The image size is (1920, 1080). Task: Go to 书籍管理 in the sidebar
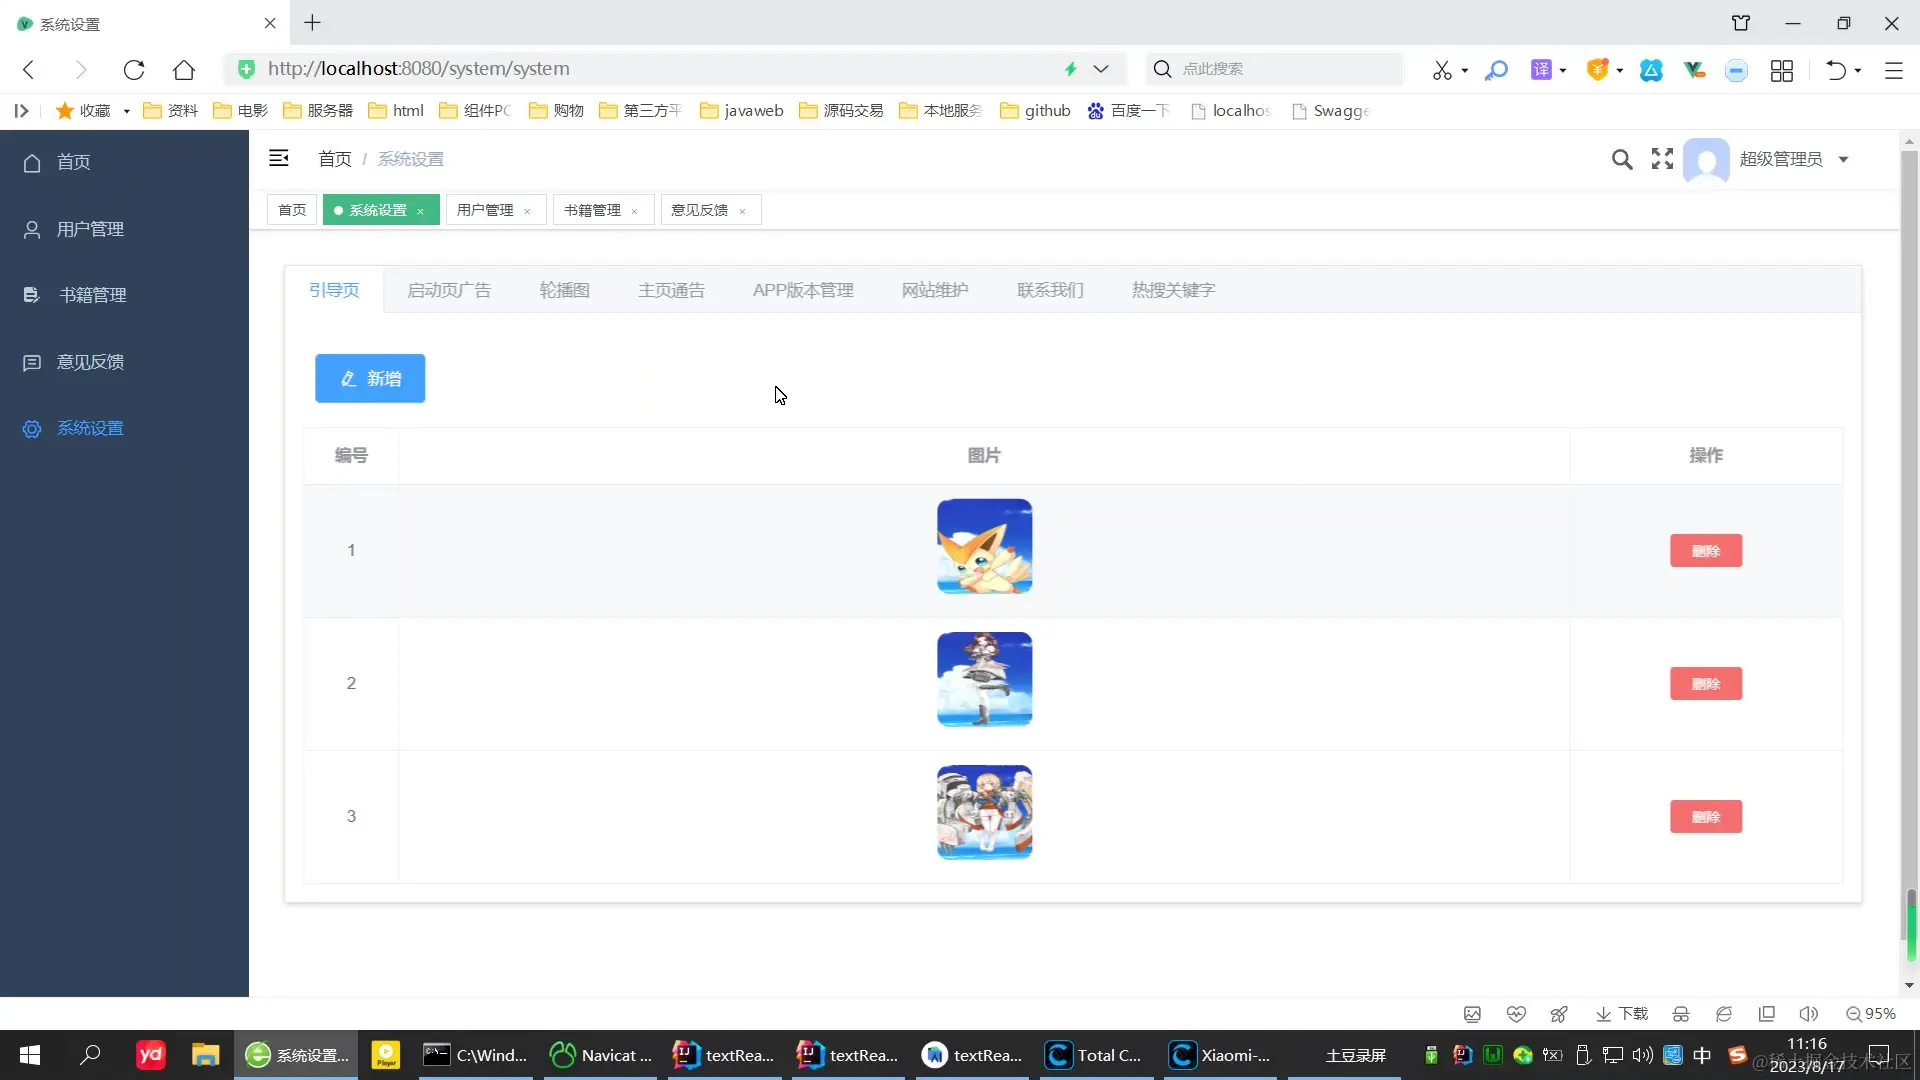tap(92, 295)
